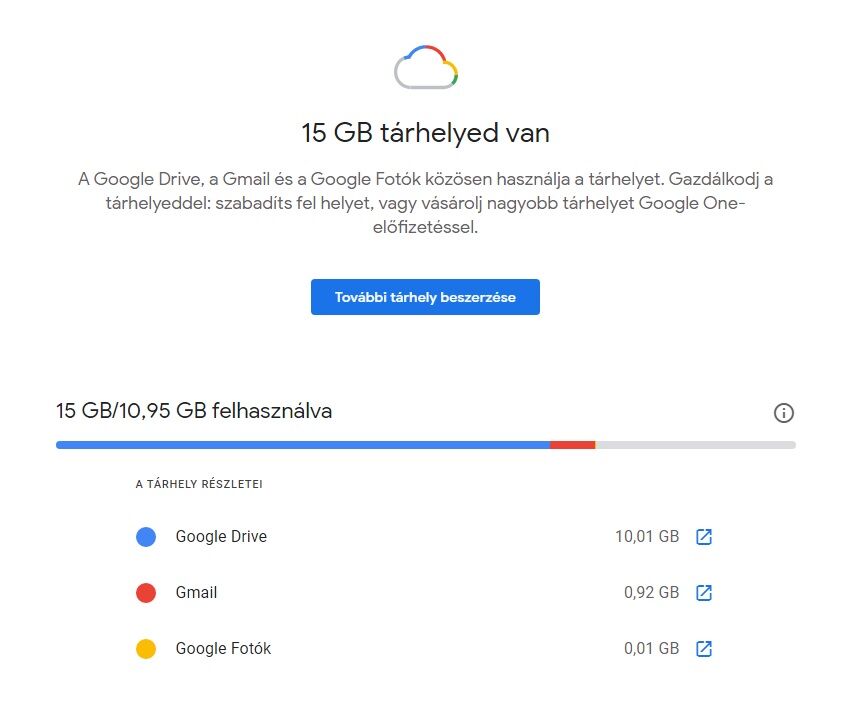Screen dimensions: 863x717
Task: Click the red dot next to Gmail
Action: click(x=146, y=593)
